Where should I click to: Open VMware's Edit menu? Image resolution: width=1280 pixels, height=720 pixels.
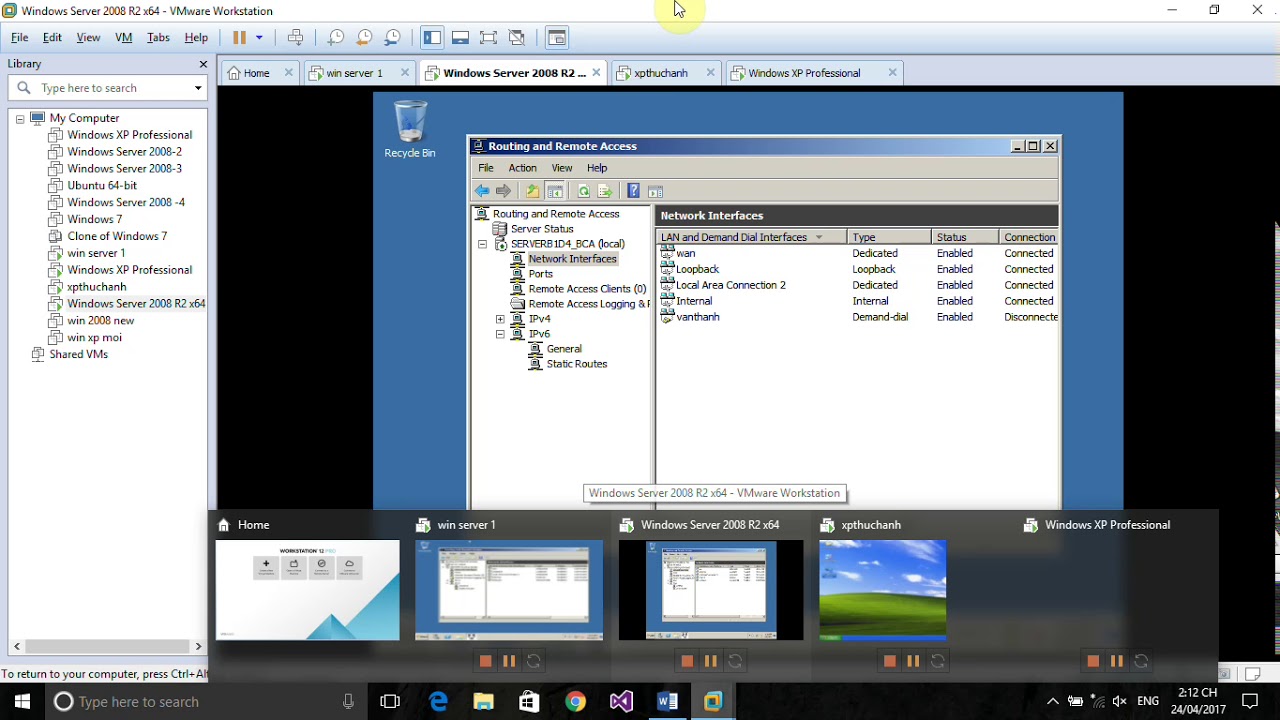(52, 38)
